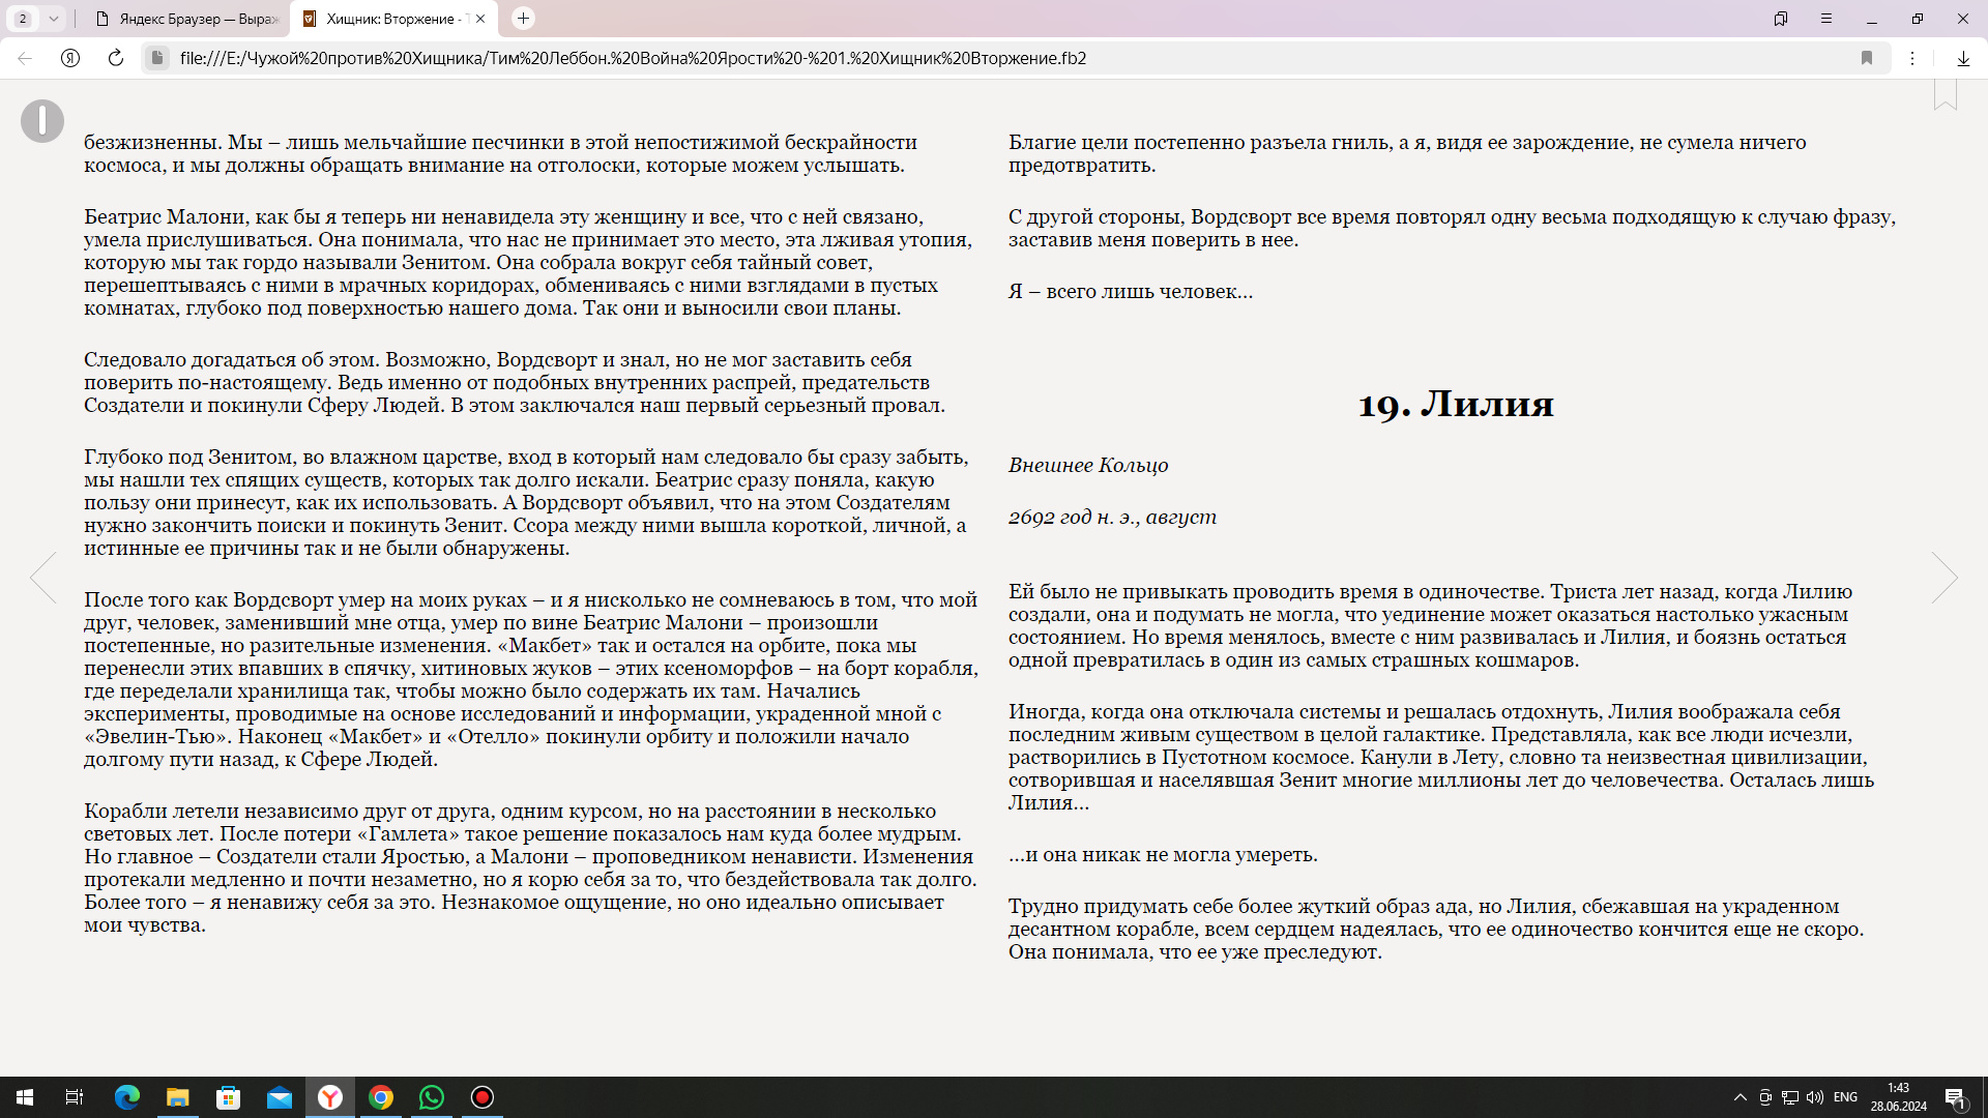
Task: Open the page options three-dot menu
Action: tap(1912, 58)
